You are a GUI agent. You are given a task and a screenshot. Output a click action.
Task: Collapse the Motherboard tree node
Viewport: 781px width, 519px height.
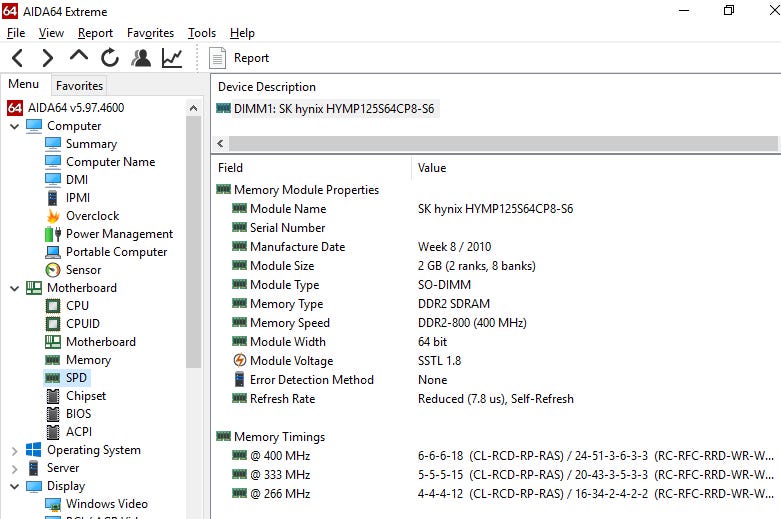(14, 288)
